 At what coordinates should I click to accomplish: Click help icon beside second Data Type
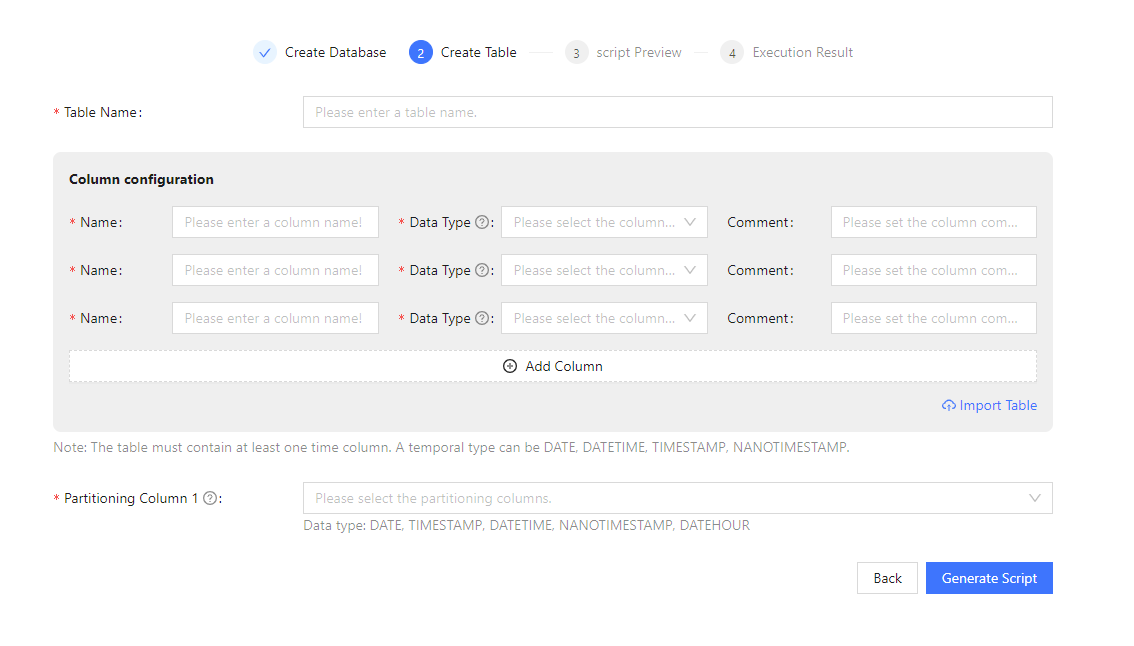point(482,270)
